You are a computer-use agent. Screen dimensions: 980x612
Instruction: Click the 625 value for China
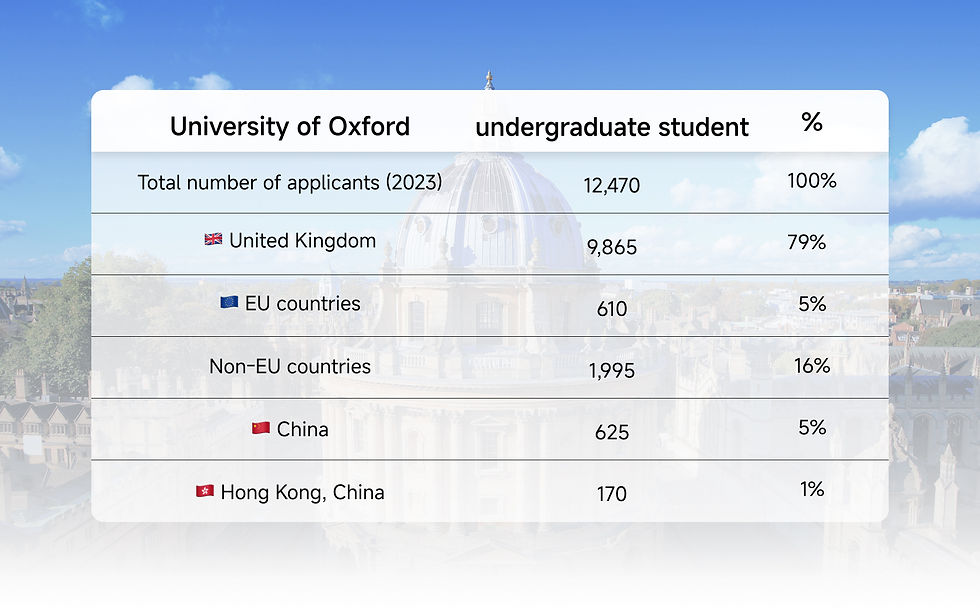tap(612, 433)
